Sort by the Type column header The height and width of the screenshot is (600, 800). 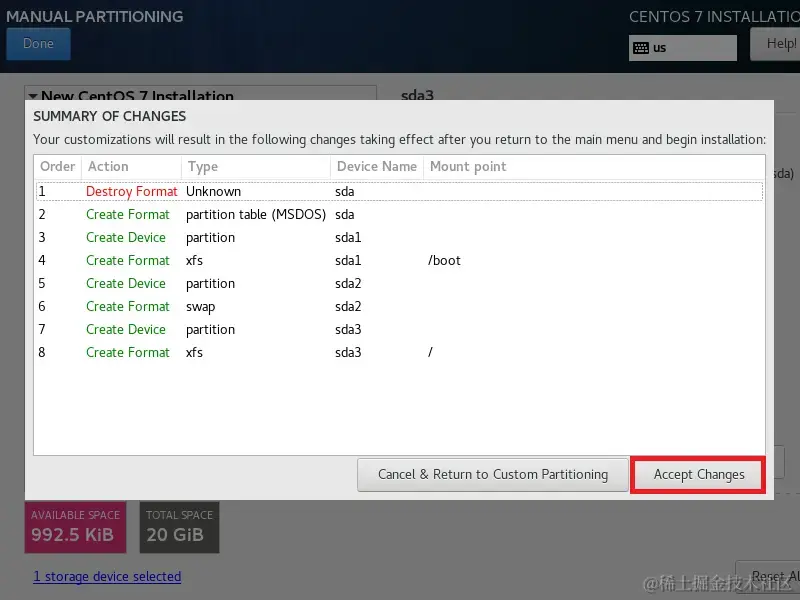[x=256, y=166]
